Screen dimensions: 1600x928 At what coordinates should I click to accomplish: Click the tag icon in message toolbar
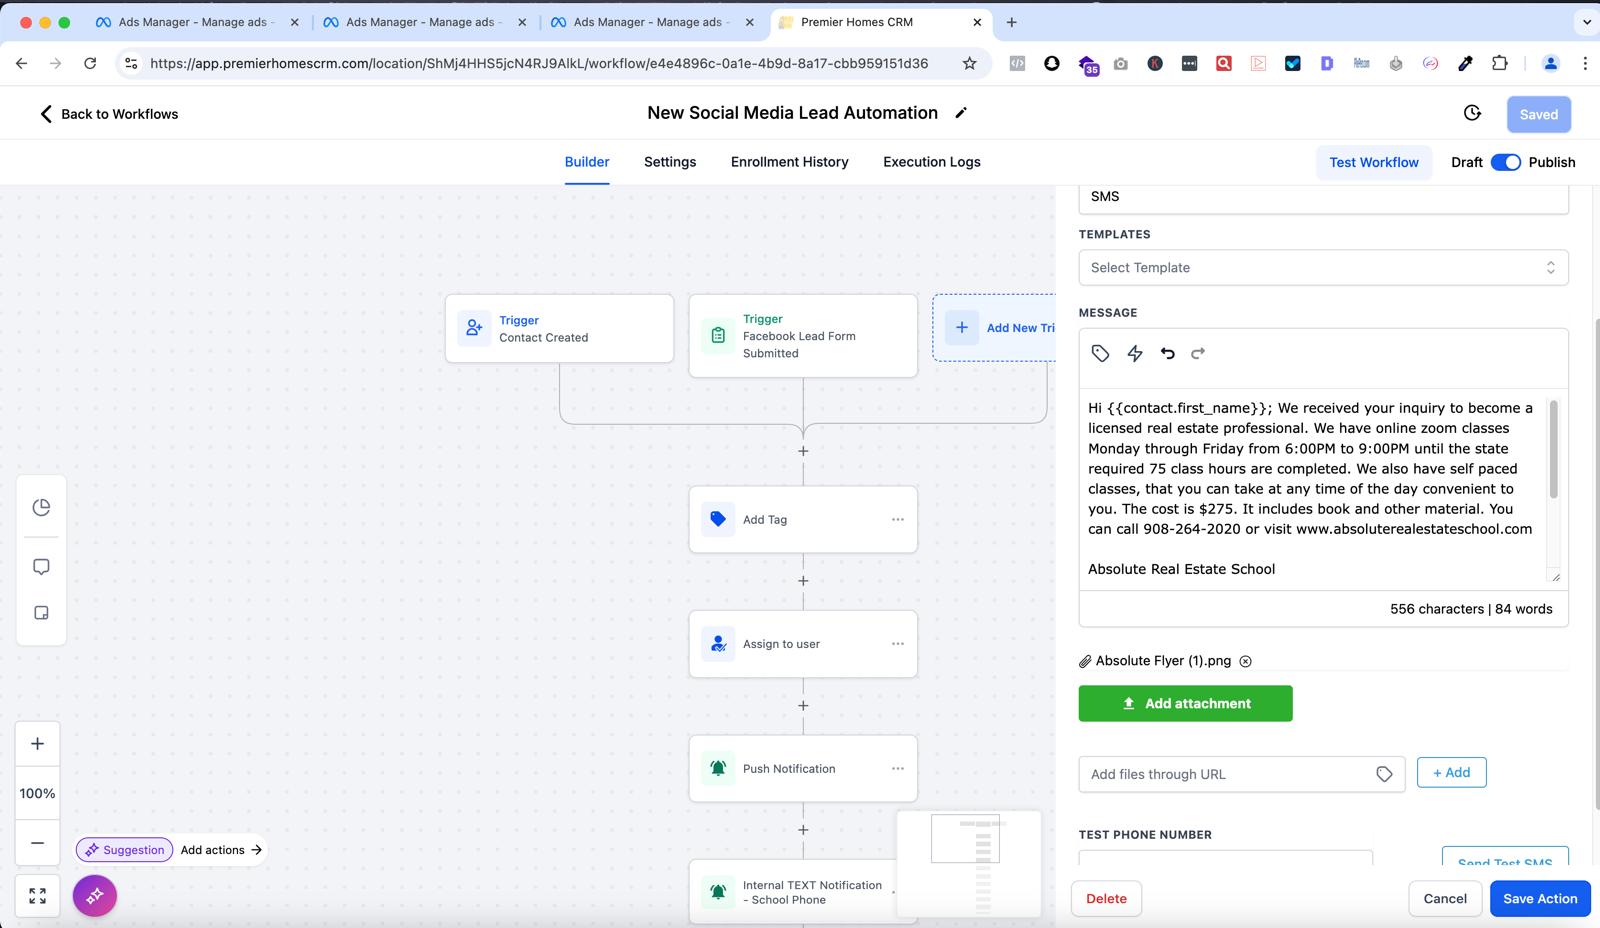coord(1100,353)
